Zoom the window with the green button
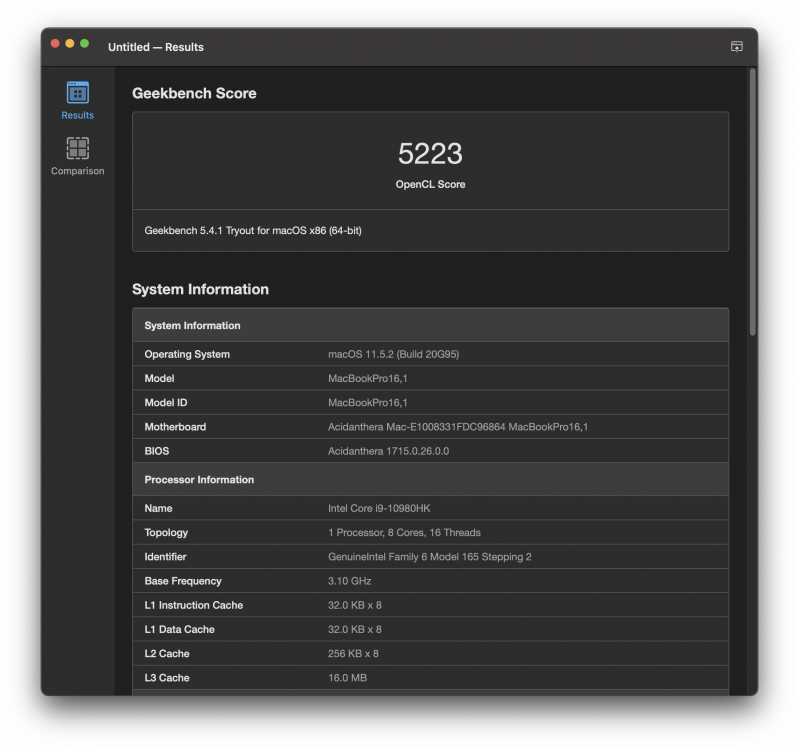 pos(85,44)
